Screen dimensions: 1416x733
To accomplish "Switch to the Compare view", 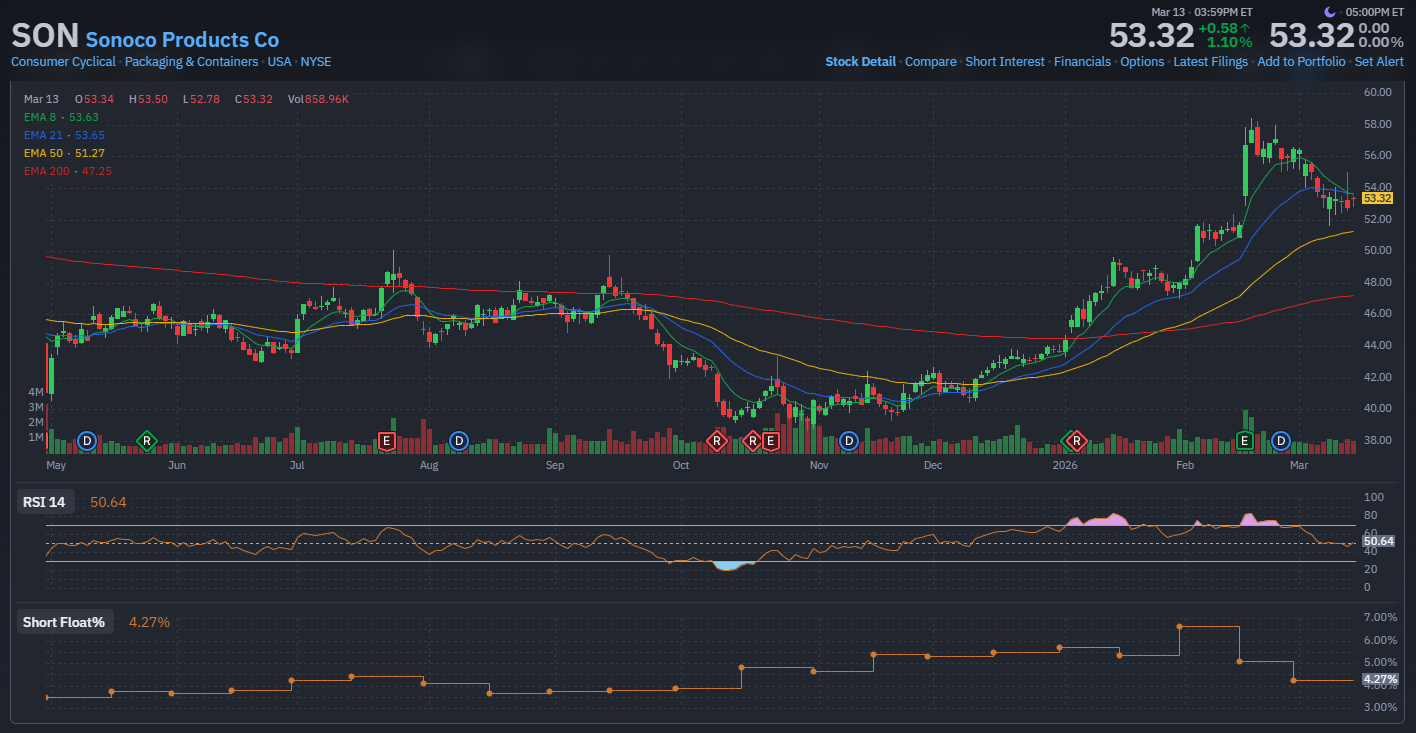I will [x=931, y=61].
